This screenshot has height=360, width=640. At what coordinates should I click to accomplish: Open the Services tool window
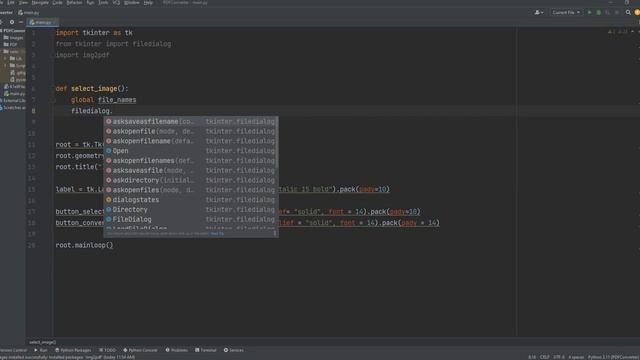[233, 350]
